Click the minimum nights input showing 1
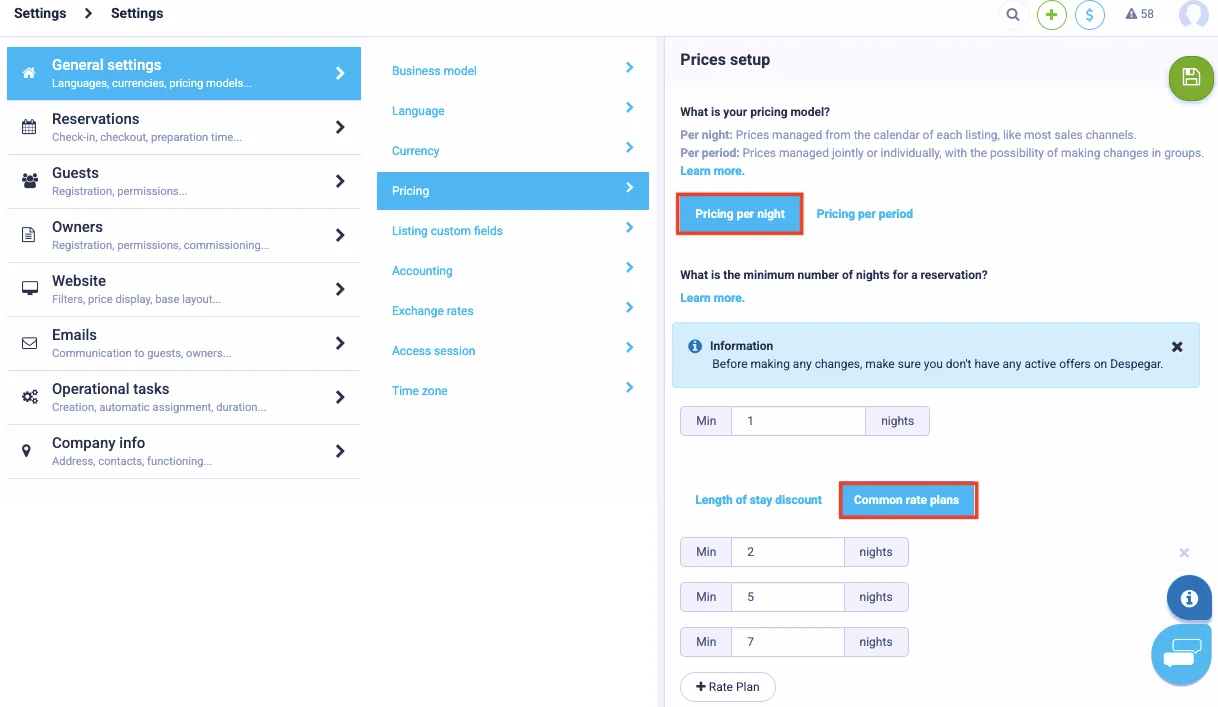 point(798,421)
